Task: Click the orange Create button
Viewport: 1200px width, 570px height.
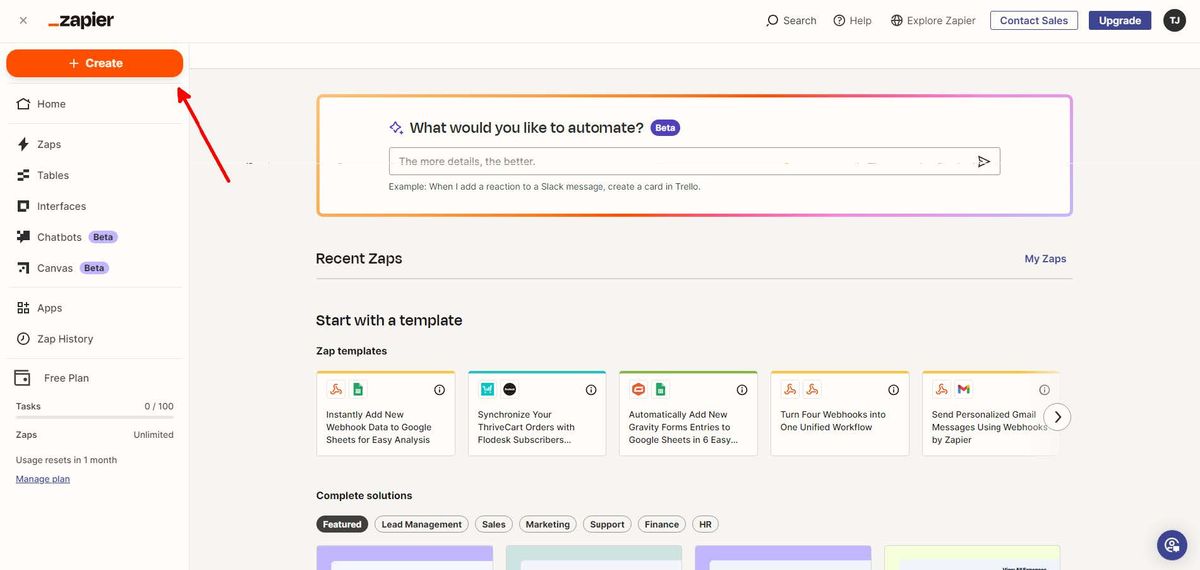Action: (95, 63)
